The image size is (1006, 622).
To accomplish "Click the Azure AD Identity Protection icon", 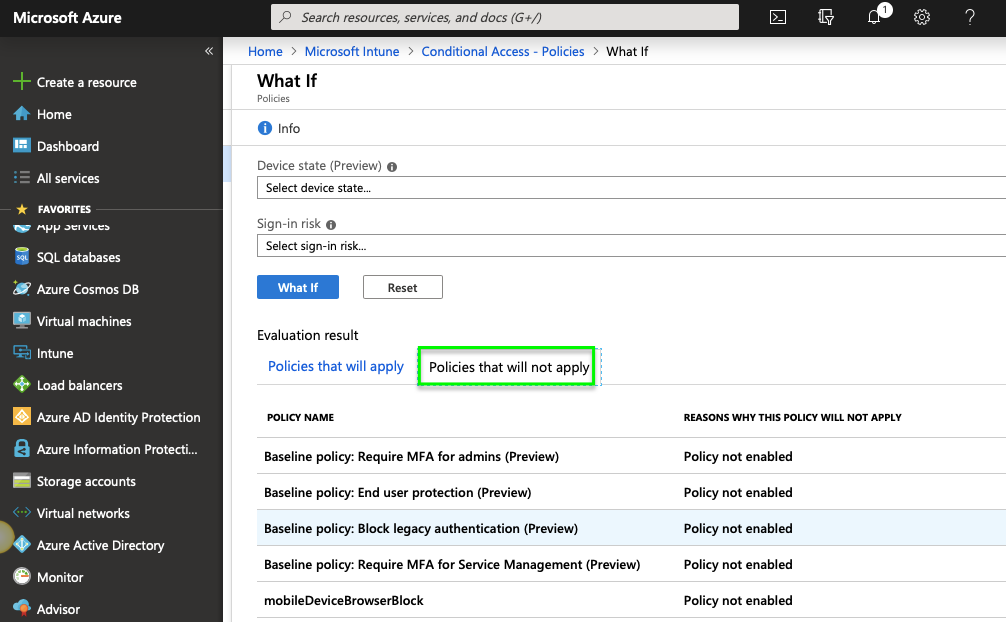I will tap(22, 417).
